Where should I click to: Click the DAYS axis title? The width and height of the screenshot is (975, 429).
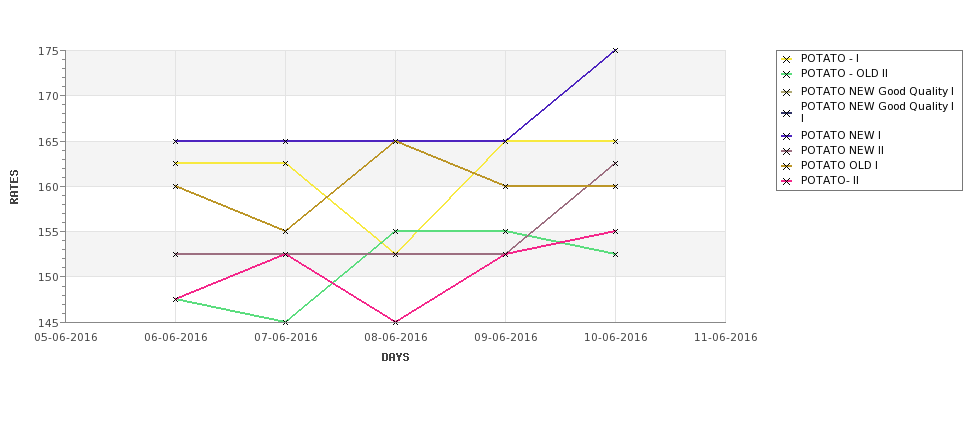click(x=395, y=358)
